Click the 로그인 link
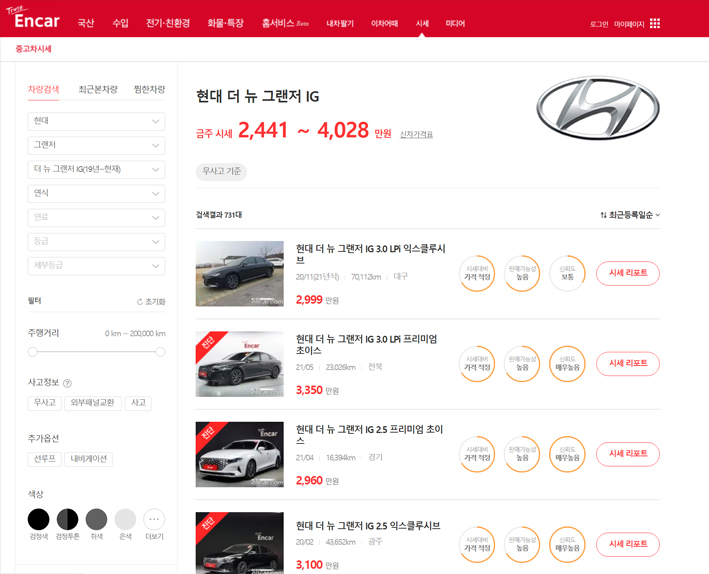The image size is (709, 574). tap(599, 24)
